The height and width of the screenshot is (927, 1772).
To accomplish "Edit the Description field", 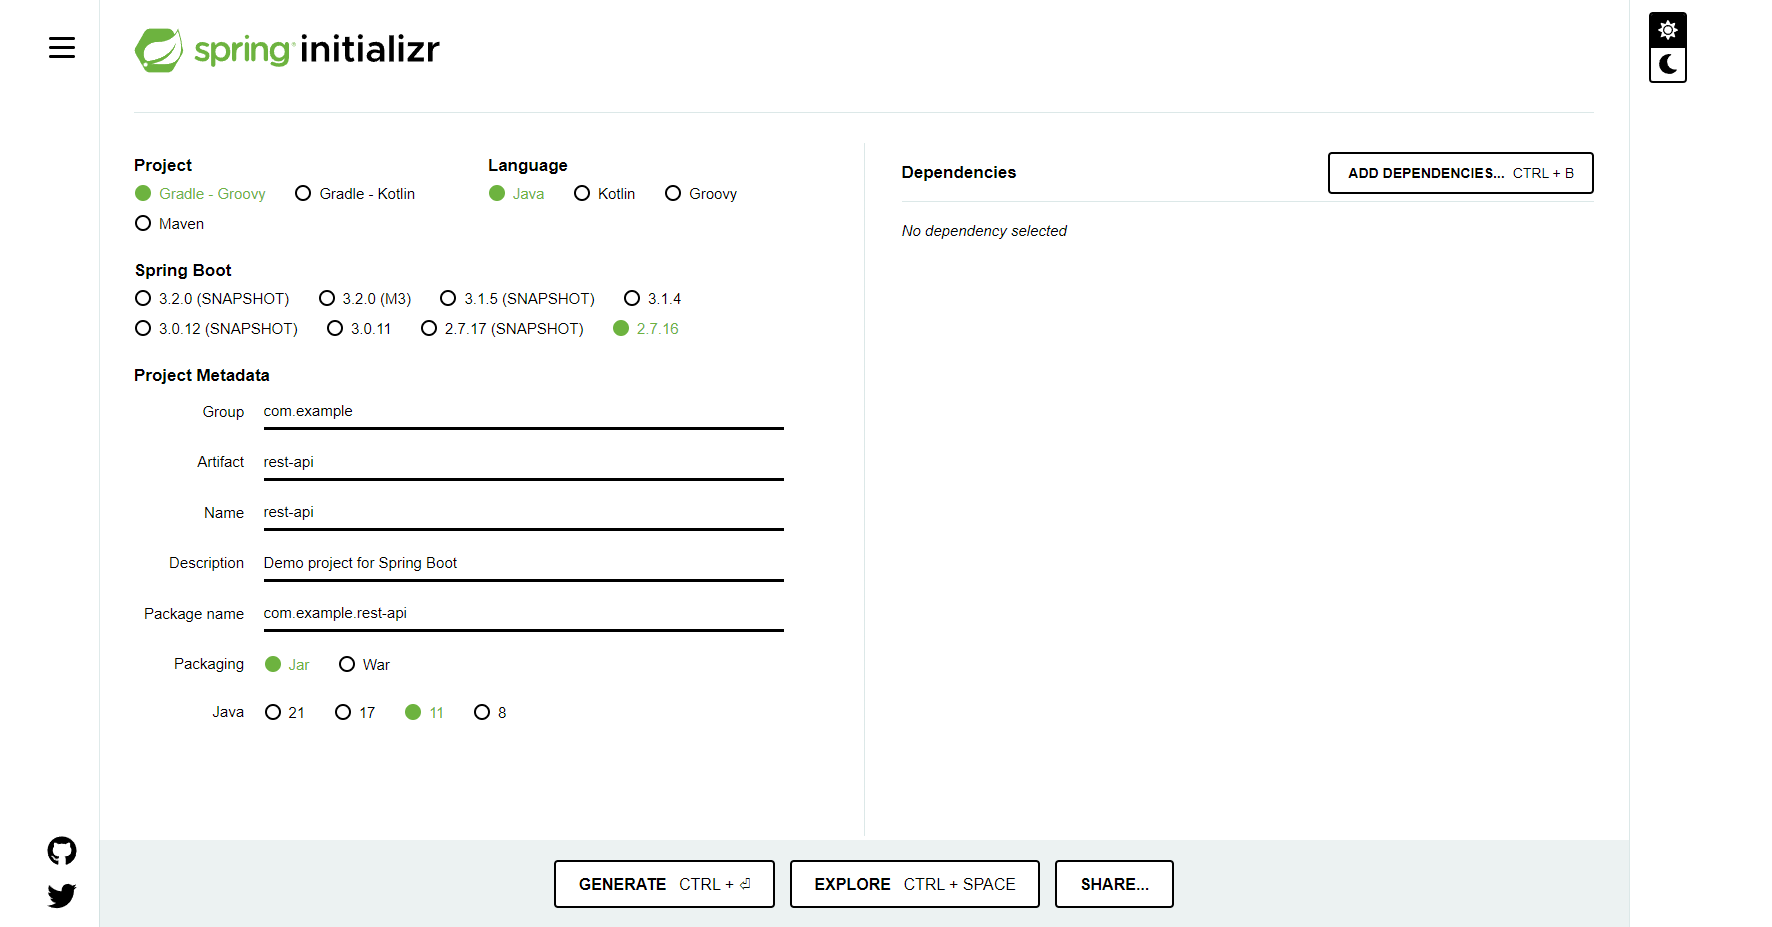I will [x=524, y=564].
